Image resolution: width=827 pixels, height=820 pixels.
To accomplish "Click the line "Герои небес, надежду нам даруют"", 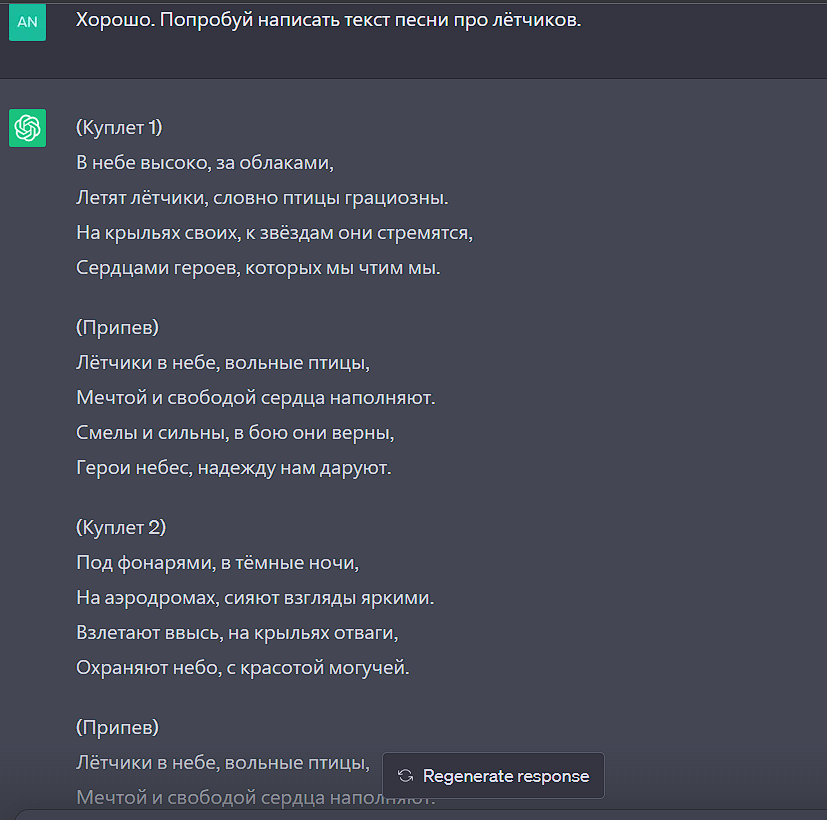I will click(234, 467).
